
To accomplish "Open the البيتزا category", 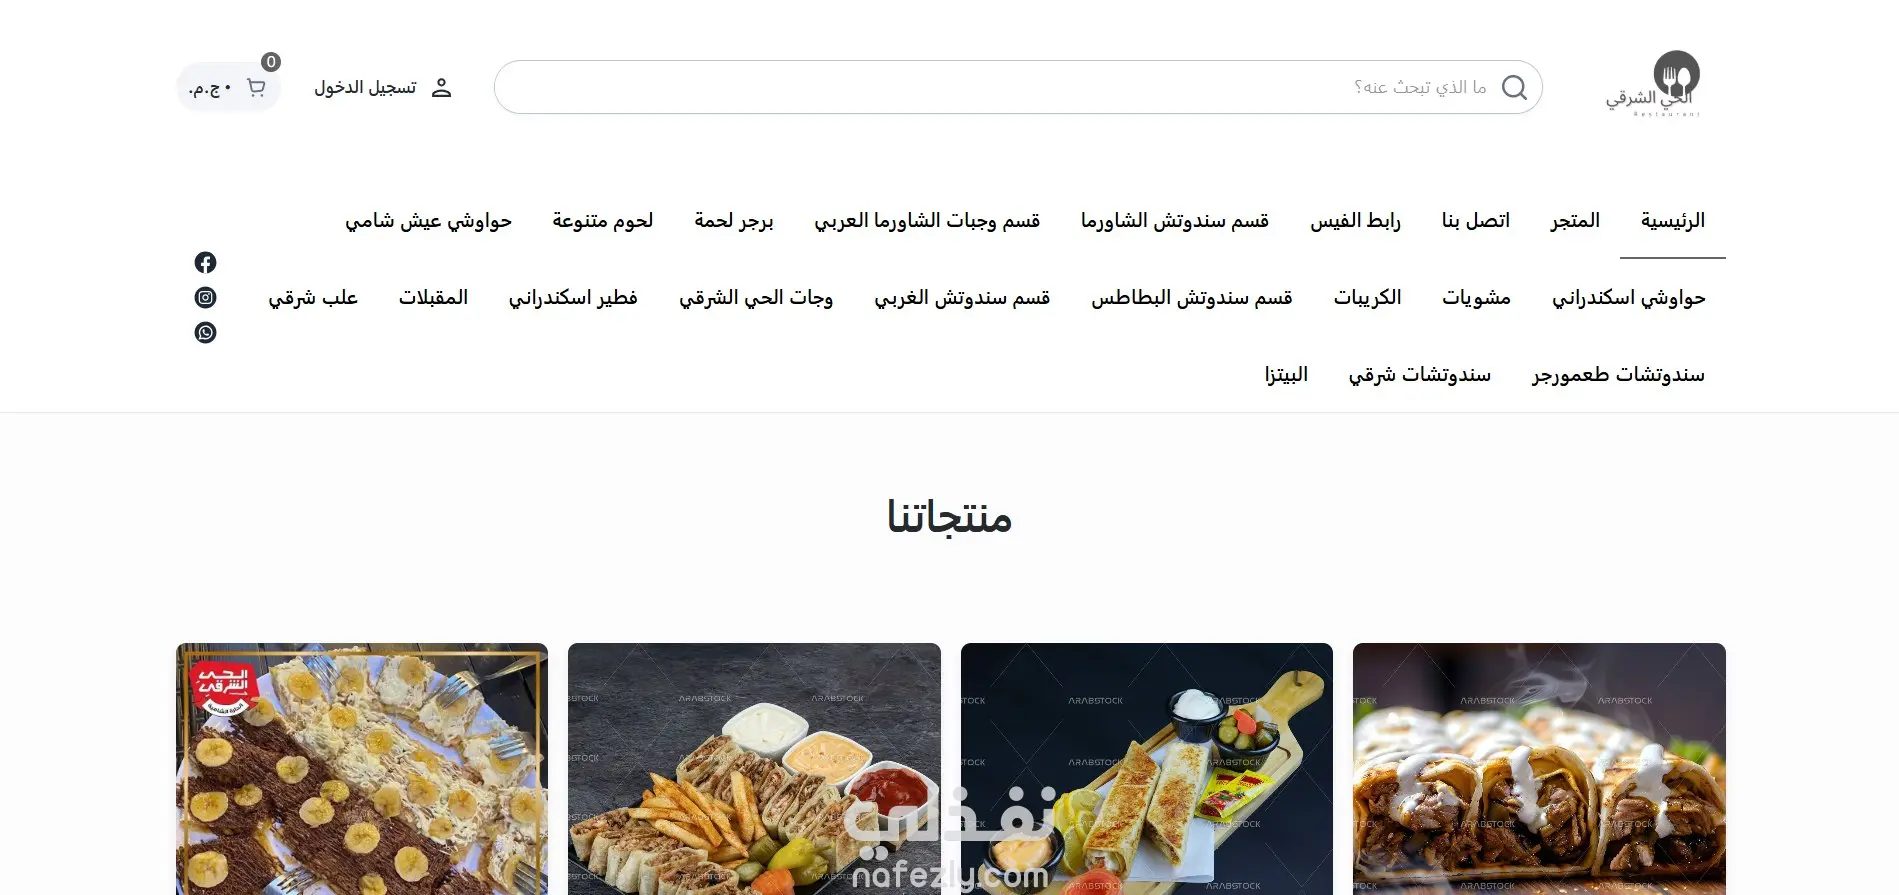I will click(x=1285, y=375).
